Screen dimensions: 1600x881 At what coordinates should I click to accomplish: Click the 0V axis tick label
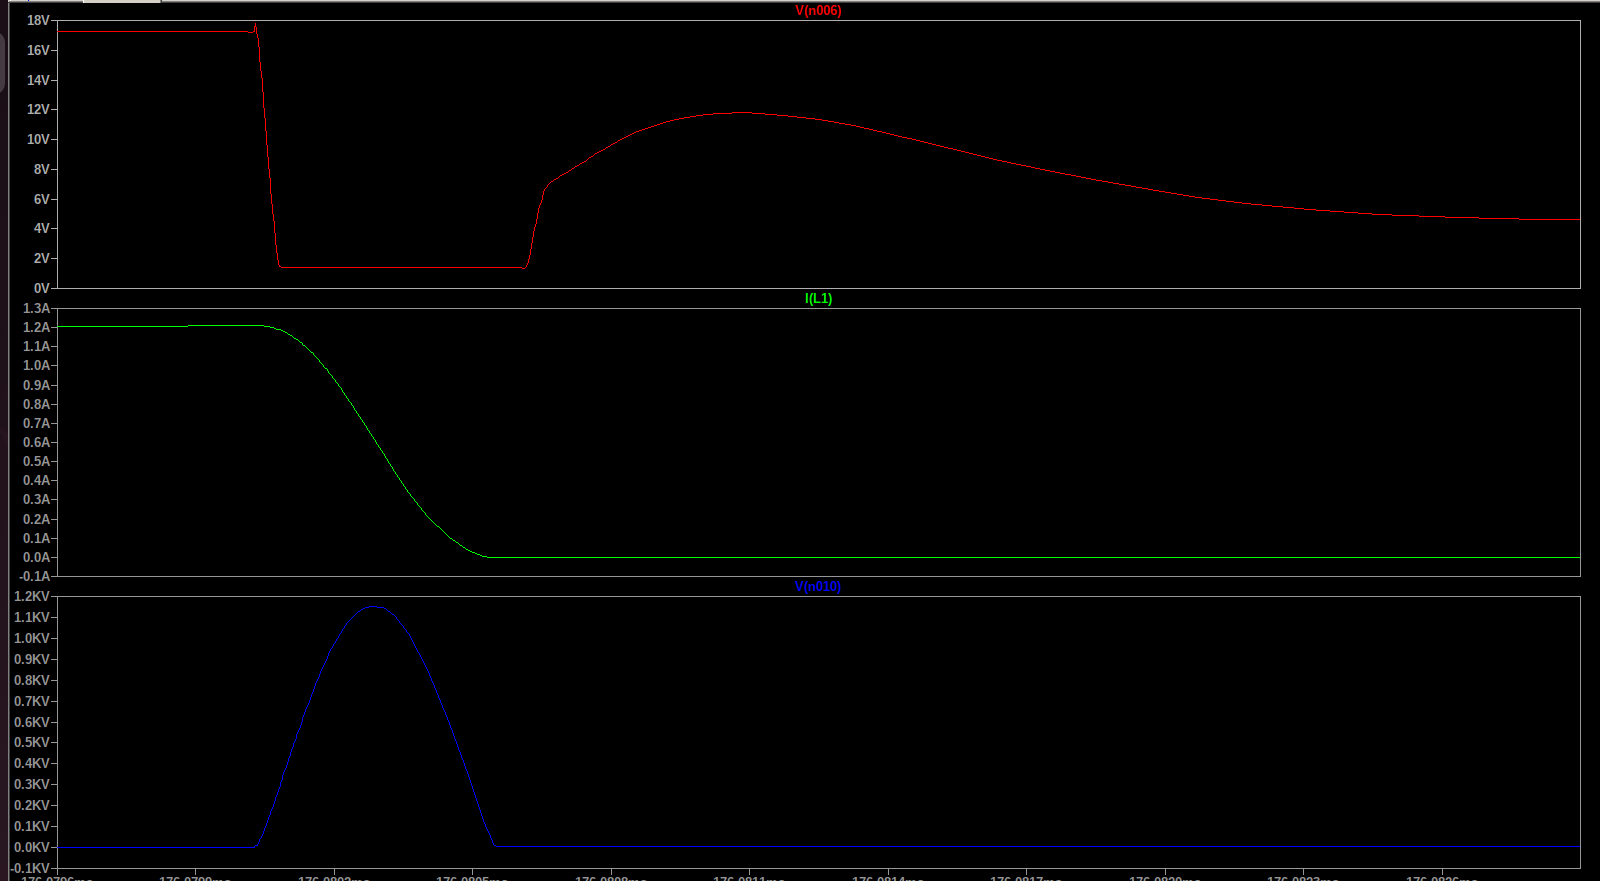coord(41,288)
